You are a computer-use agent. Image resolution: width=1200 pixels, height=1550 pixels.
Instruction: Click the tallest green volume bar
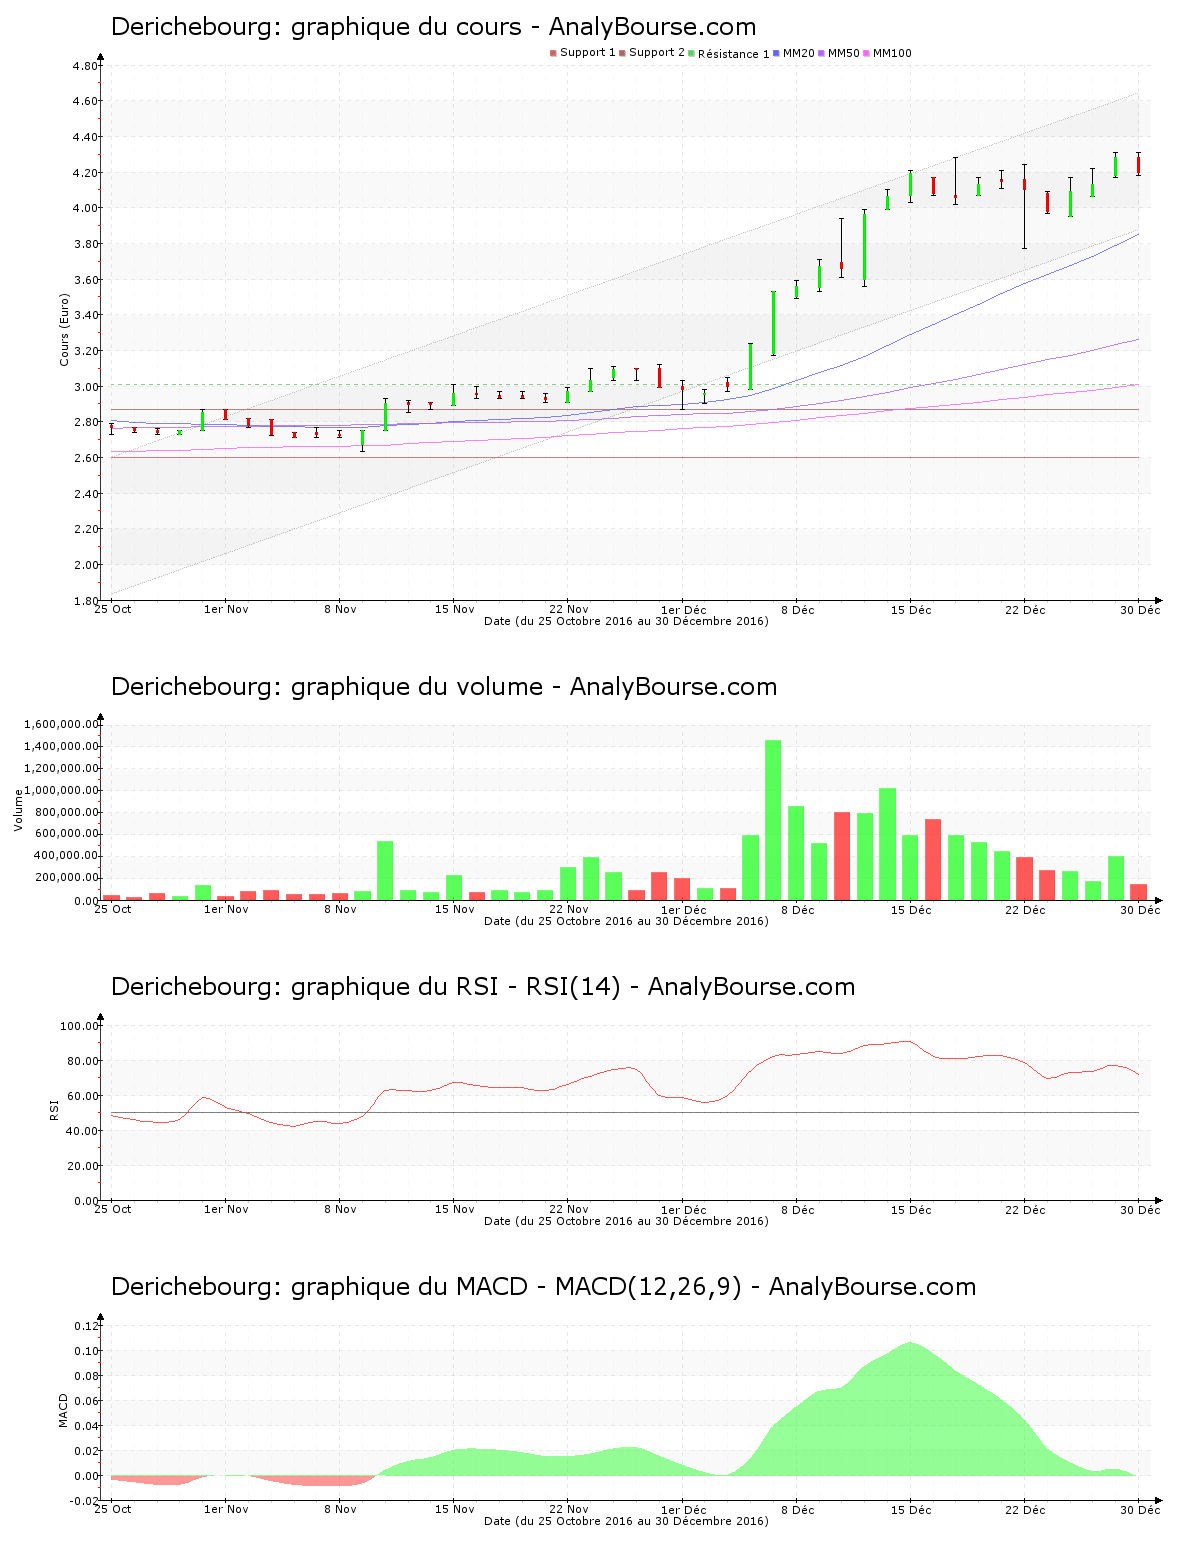(773, 820)
